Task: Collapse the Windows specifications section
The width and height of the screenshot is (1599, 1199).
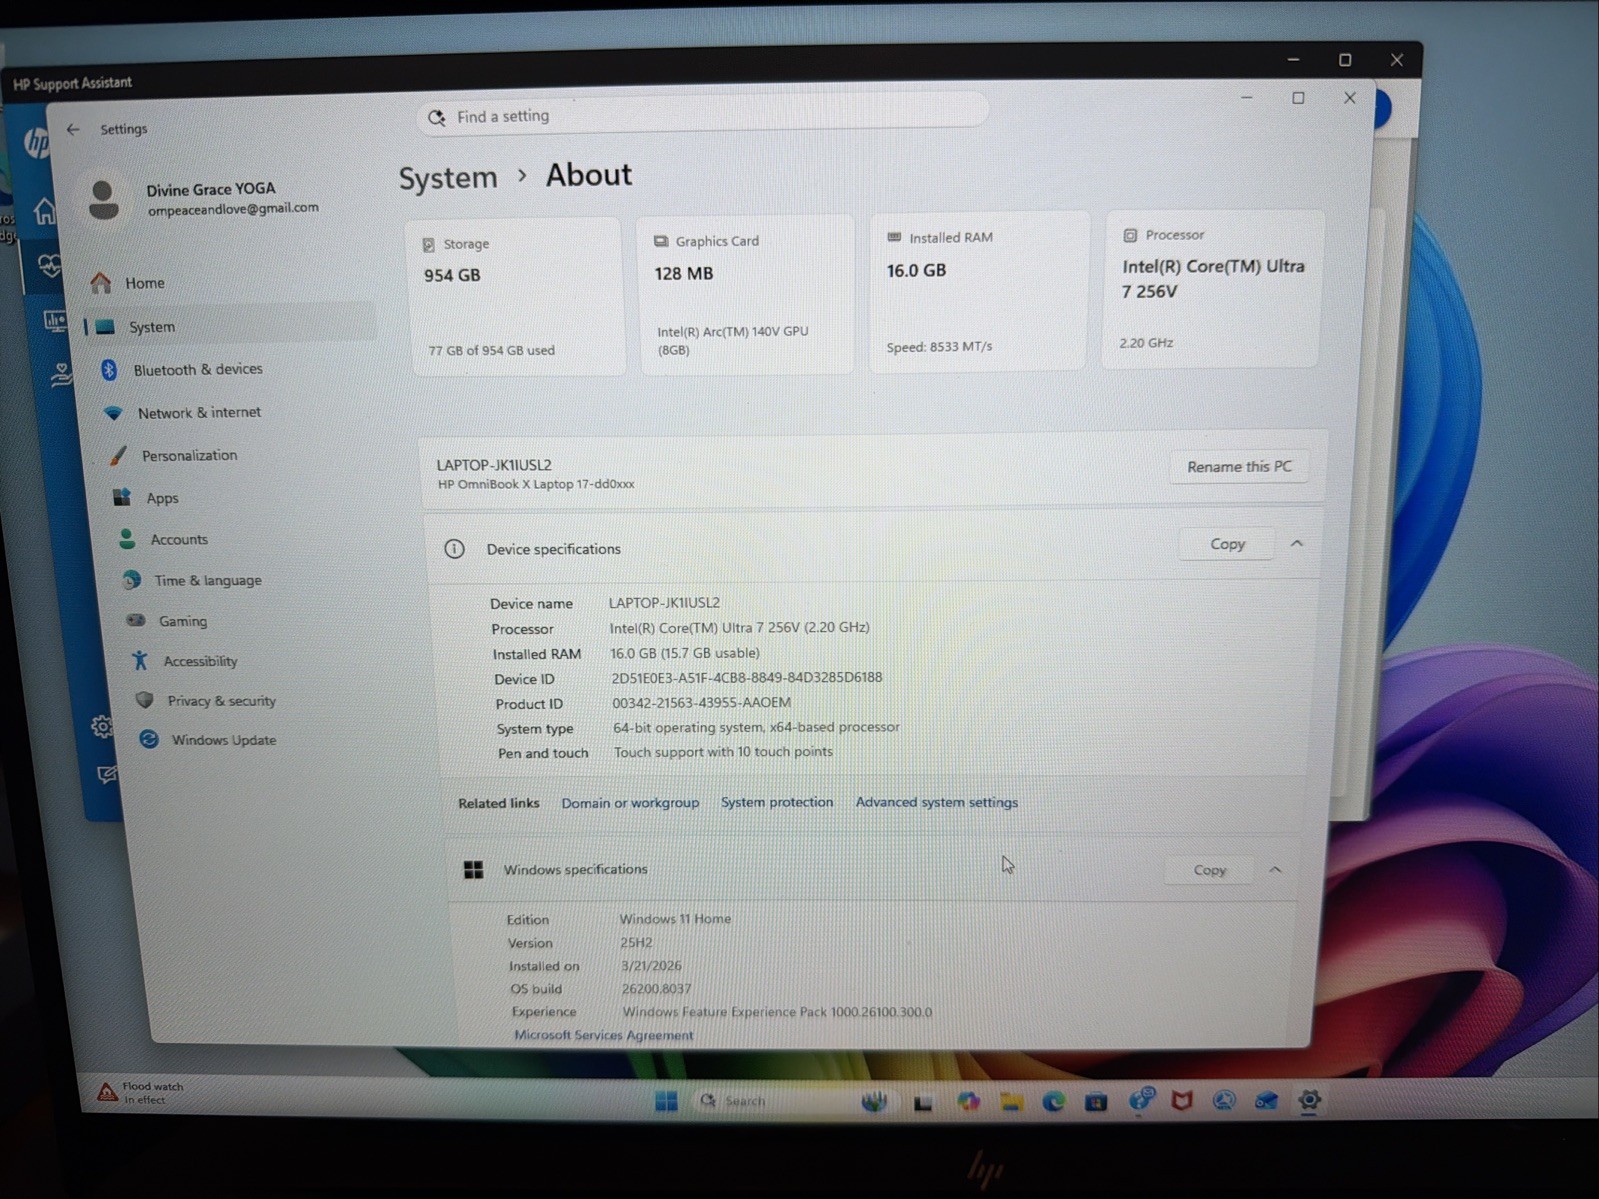Action: coord(1275,870)
